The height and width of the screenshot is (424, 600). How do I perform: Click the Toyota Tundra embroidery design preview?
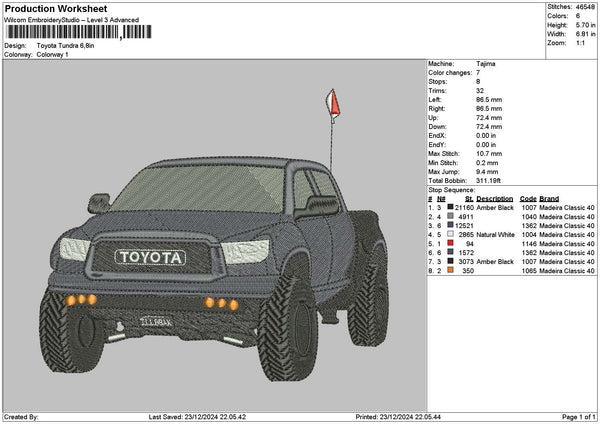click(215, 236)
